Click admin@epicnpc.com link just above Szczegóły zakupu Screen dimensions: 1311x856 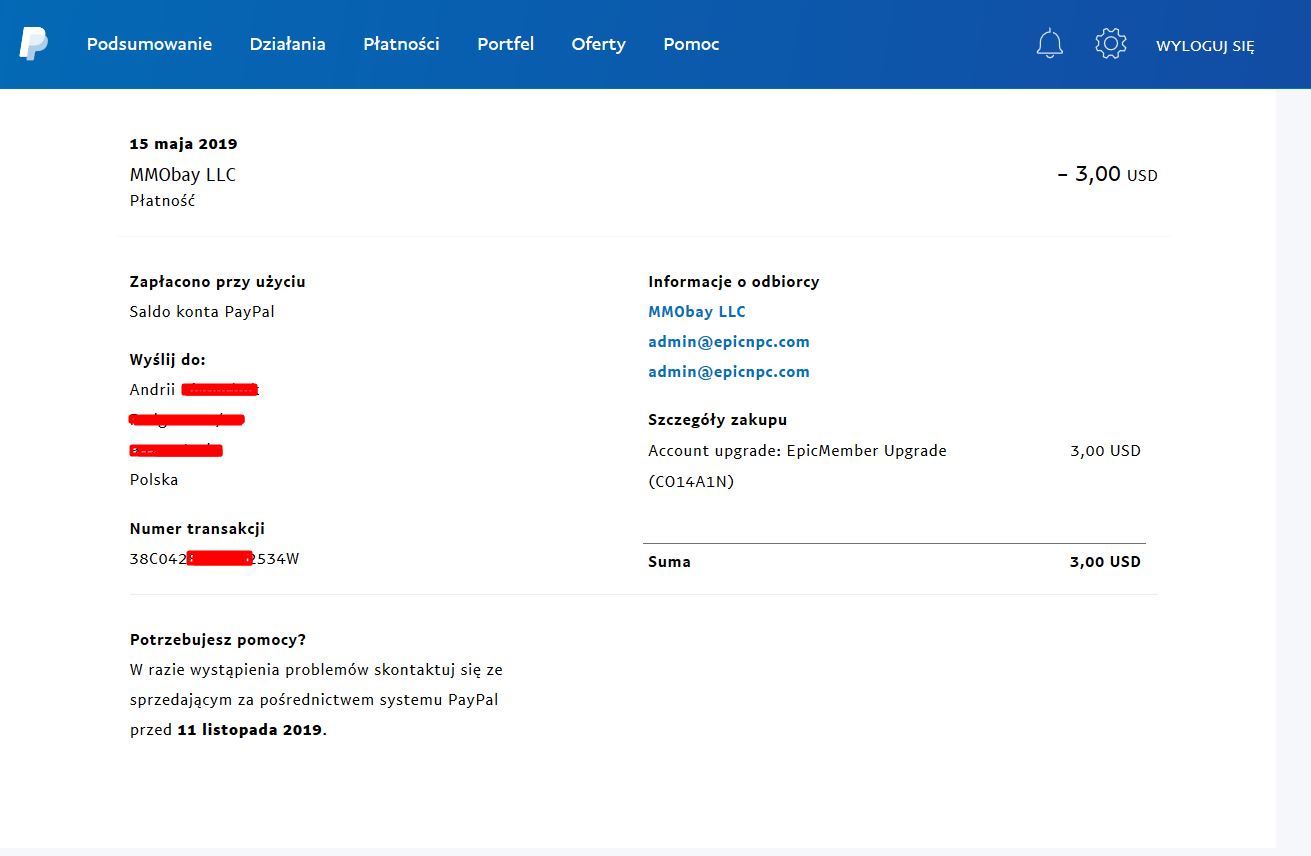pos(729,372)
